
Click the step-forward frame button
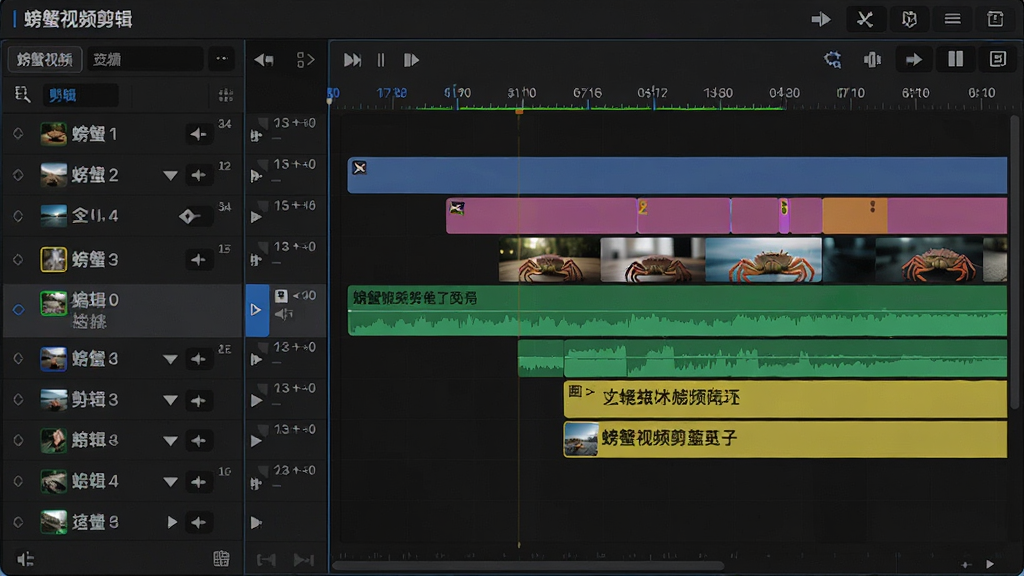[x=411, y=60]
